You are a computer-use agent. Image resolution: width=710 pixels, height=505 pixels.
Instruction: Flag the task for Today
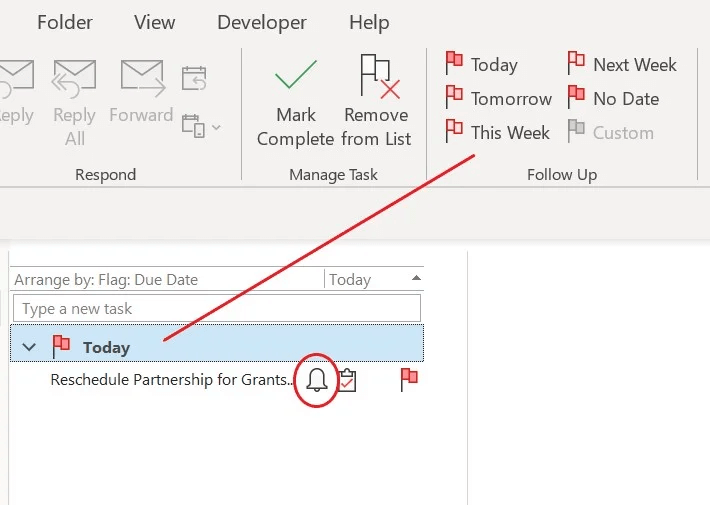pos(482,65)
